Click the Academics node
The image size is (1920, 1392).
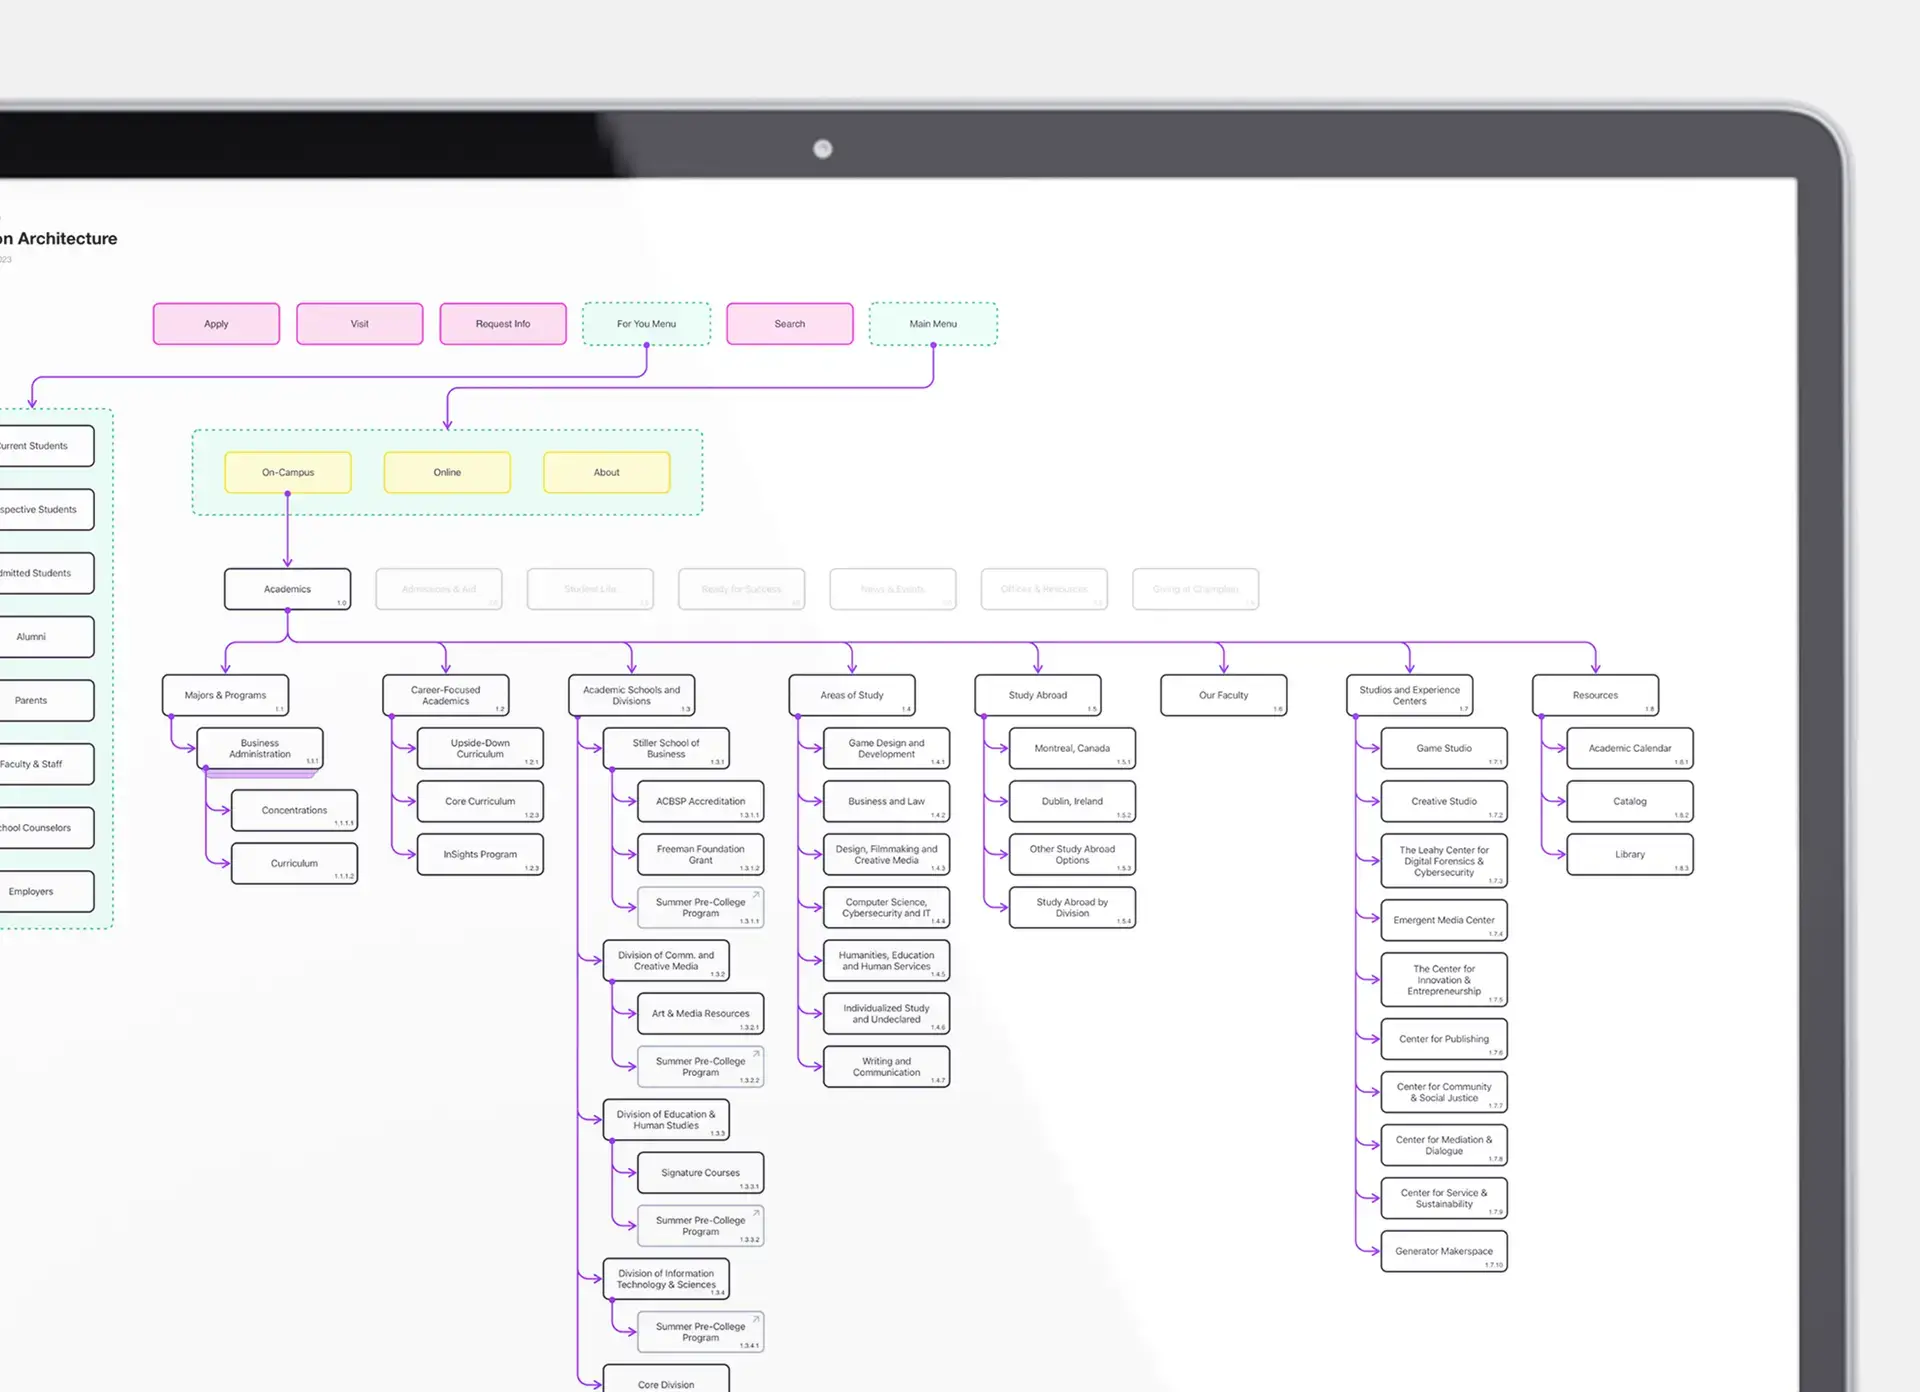point(287,589)
